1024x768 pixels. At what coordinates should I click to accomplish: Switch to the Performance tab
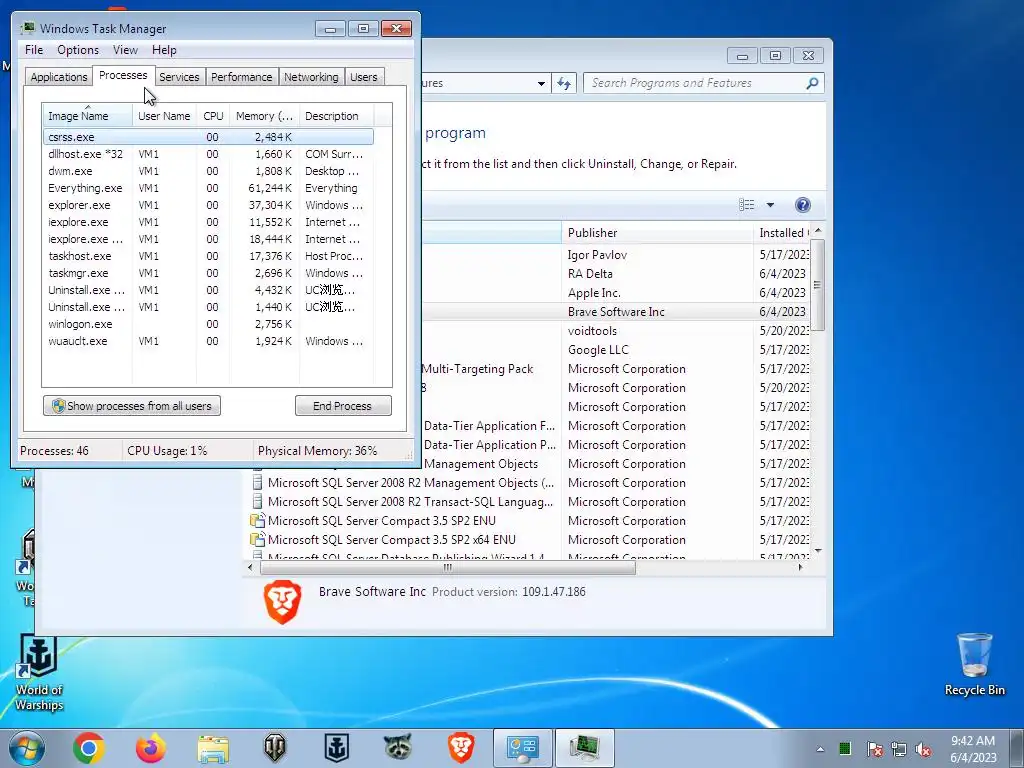click(x=241, y=77)
